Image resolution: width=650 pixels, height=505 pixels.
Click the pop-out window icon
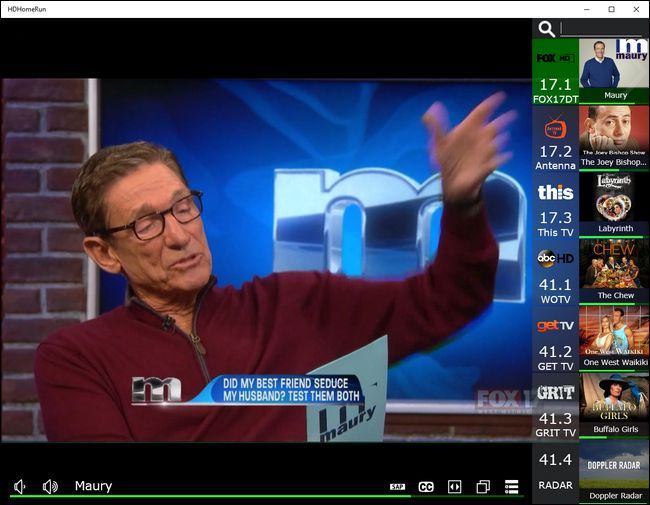coord(483,487)
